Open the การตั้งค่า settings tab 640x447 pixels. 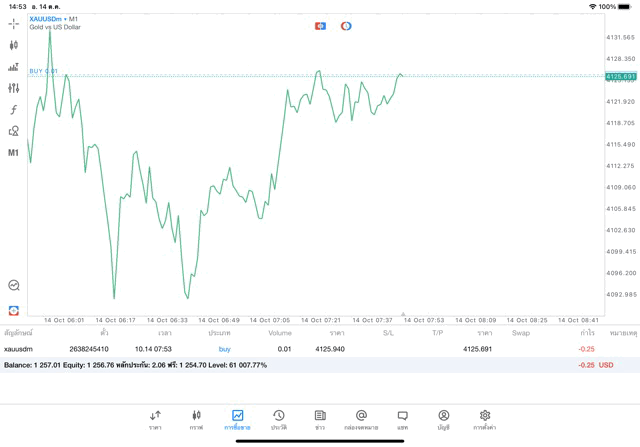485,420
